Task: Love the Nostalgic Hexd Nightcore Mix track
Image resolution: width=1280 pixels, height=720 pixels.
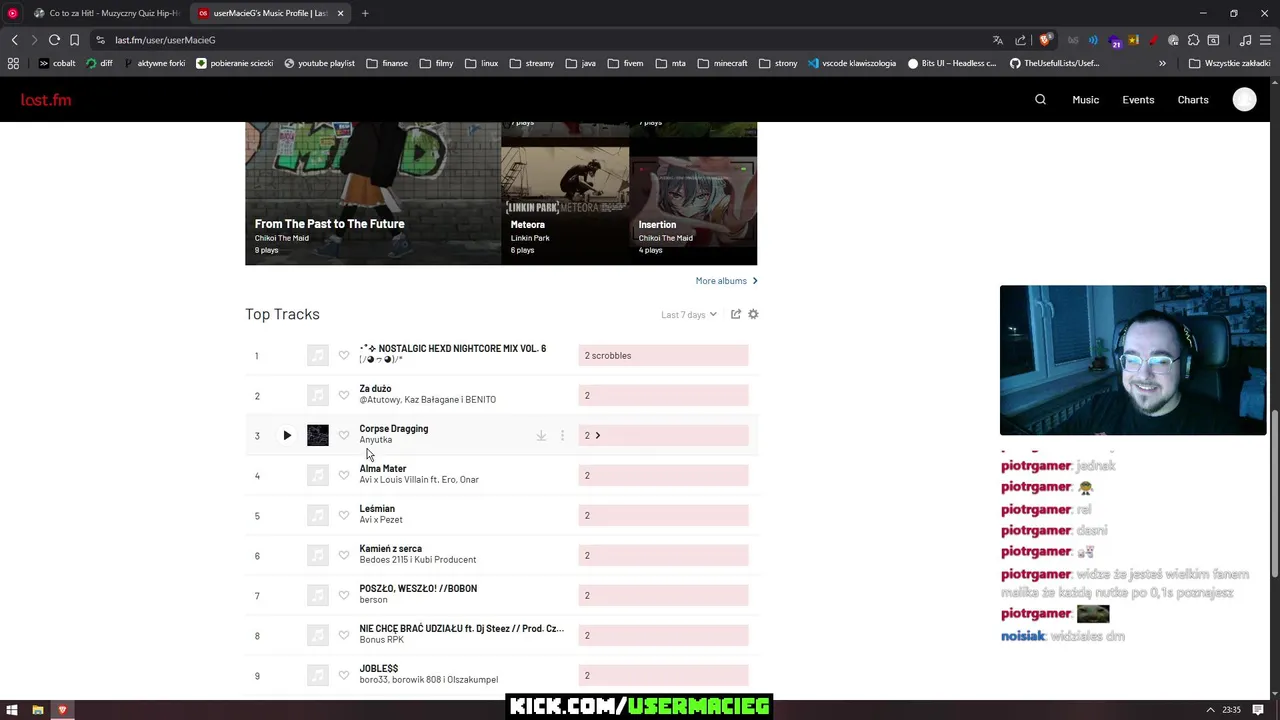Action: click(x=344, y=355)
